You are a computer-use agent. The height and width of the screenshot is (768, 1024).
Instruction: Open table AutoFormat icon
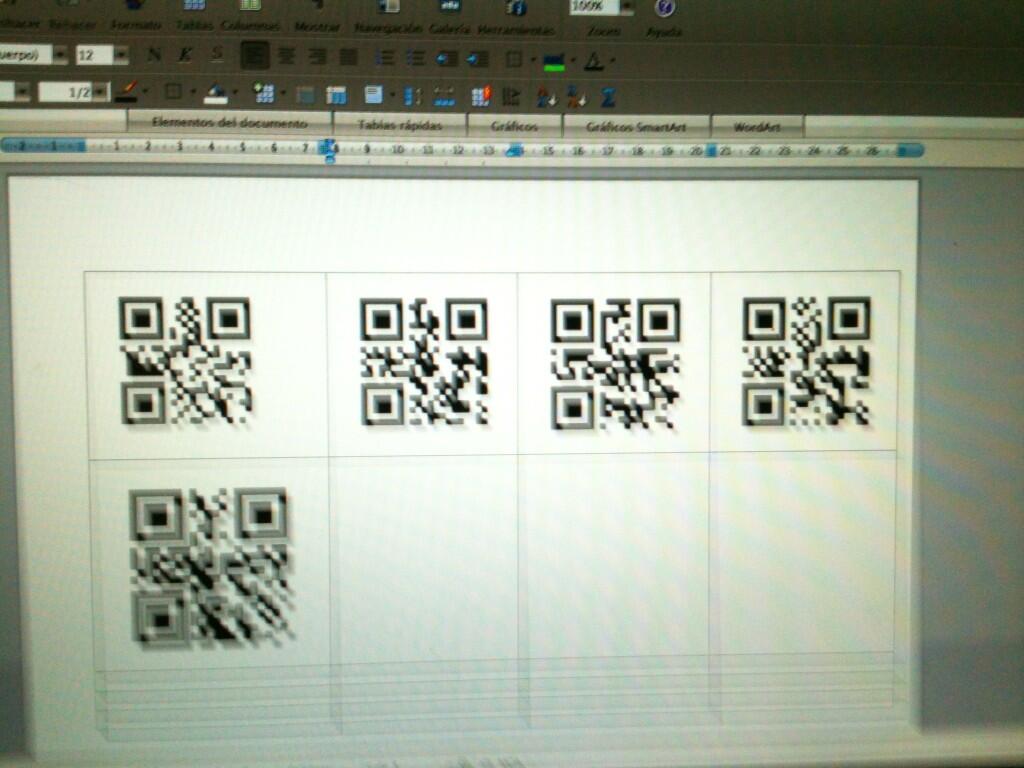pos(481,97)
